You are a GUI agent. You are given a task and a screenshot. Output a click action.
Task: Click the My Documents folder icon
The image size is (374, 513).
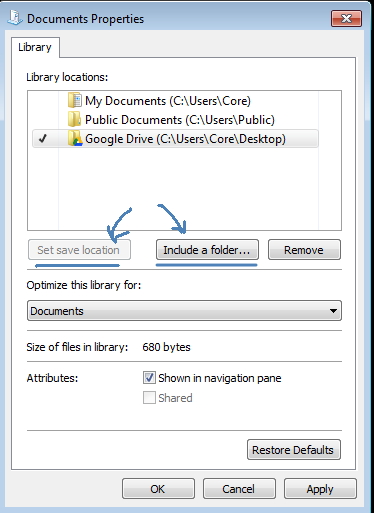(x=74, y=100)
